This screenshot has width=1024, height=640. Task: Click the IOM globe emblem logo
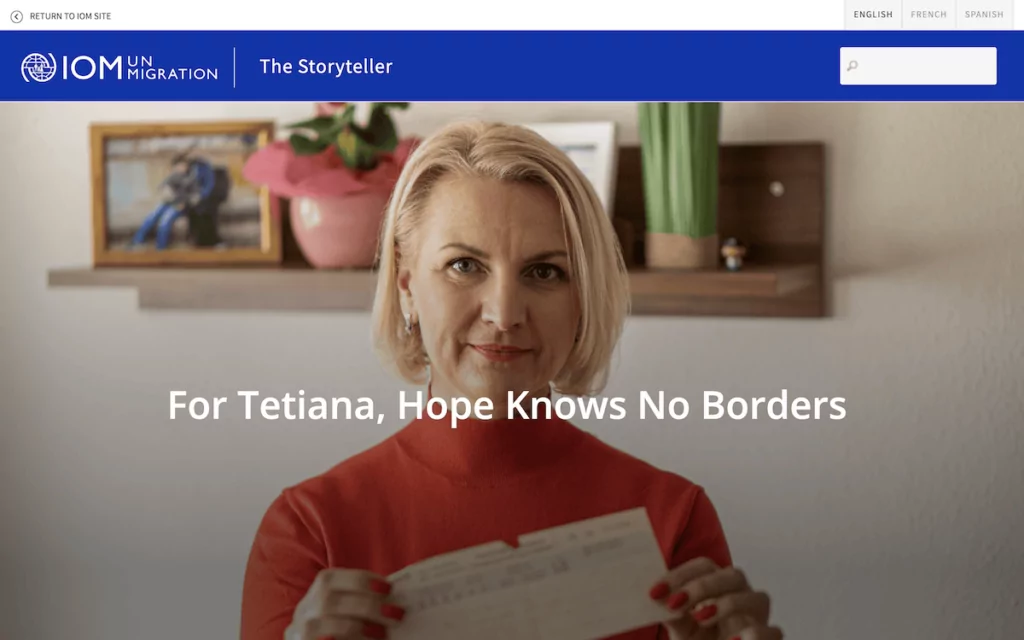[39, 67]
